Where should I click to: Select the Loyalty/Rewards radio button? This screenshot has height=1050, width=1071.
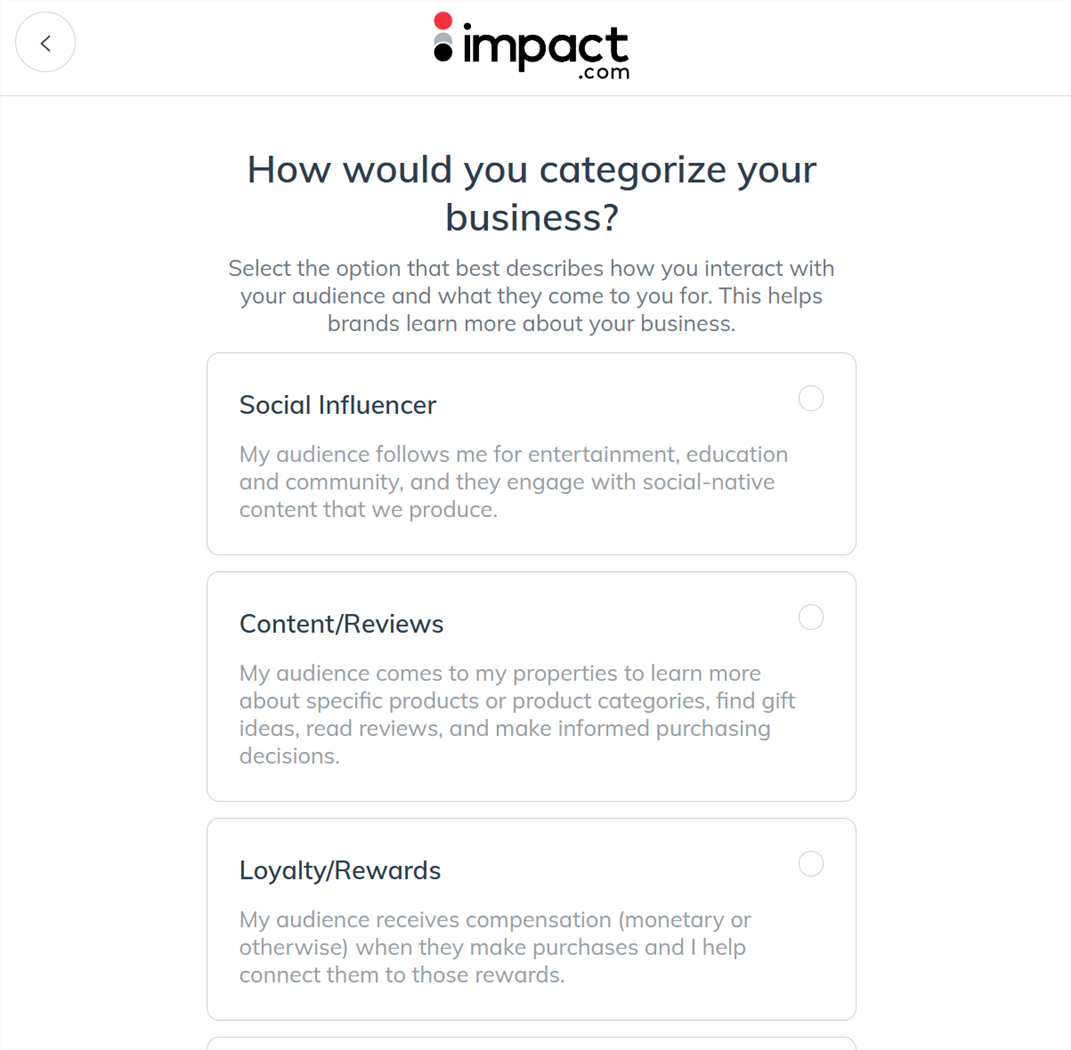(810, 863)
